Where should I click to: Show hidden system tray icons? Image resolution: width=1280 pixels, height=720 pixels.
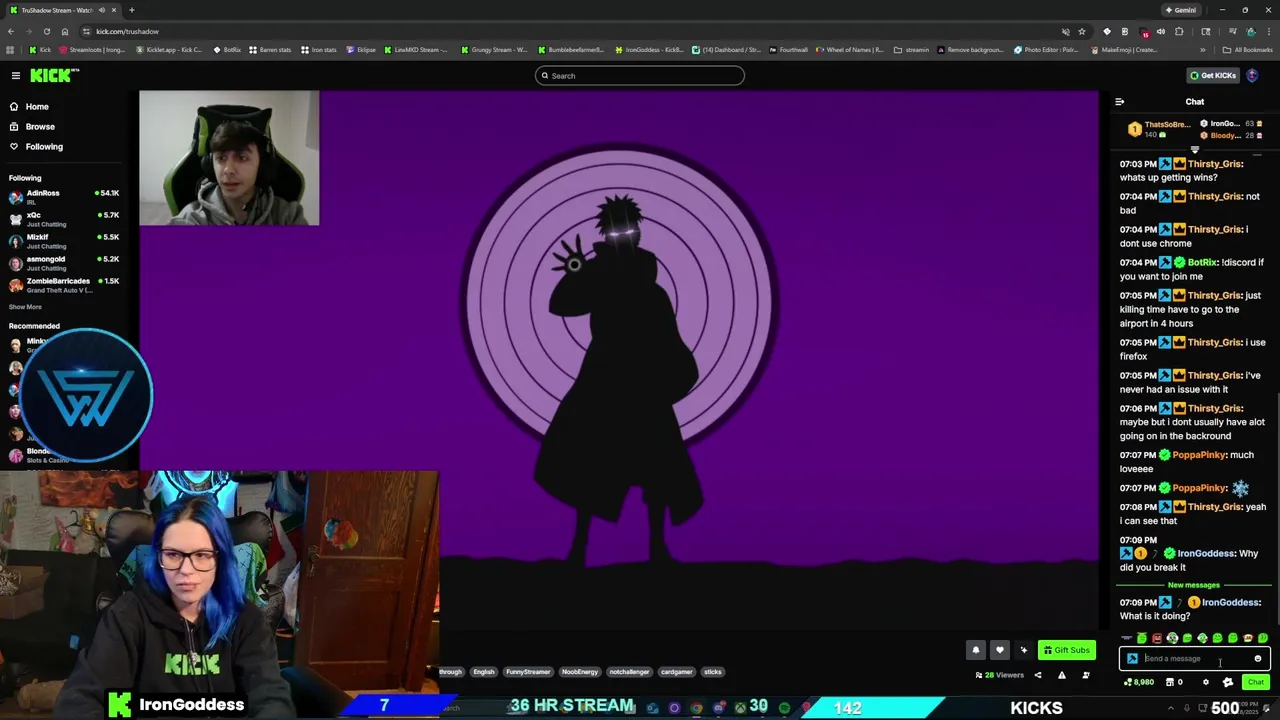point(1171,708)
